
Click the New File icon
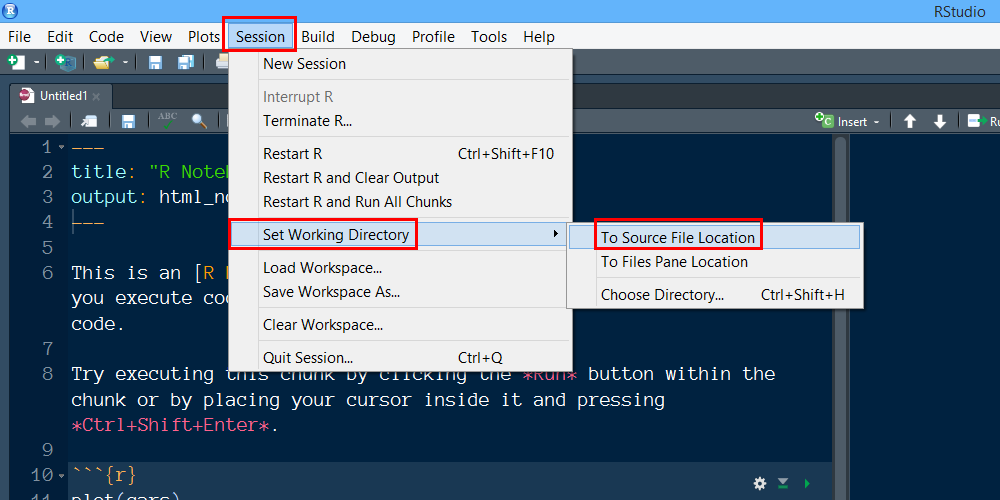[x=16, y=62]
